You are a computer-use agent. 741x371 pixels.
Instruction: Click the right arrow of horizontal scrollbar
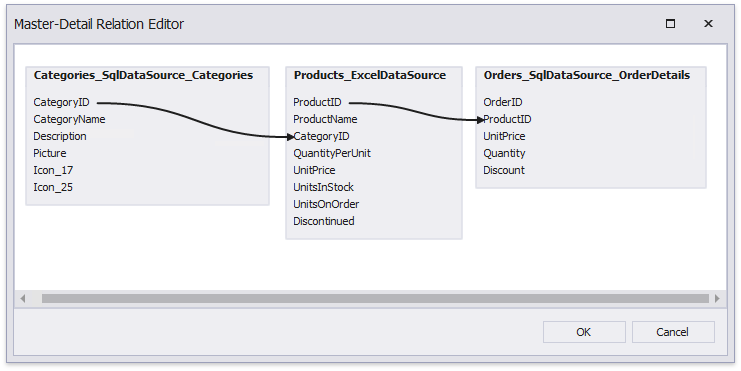coord(717,298)
